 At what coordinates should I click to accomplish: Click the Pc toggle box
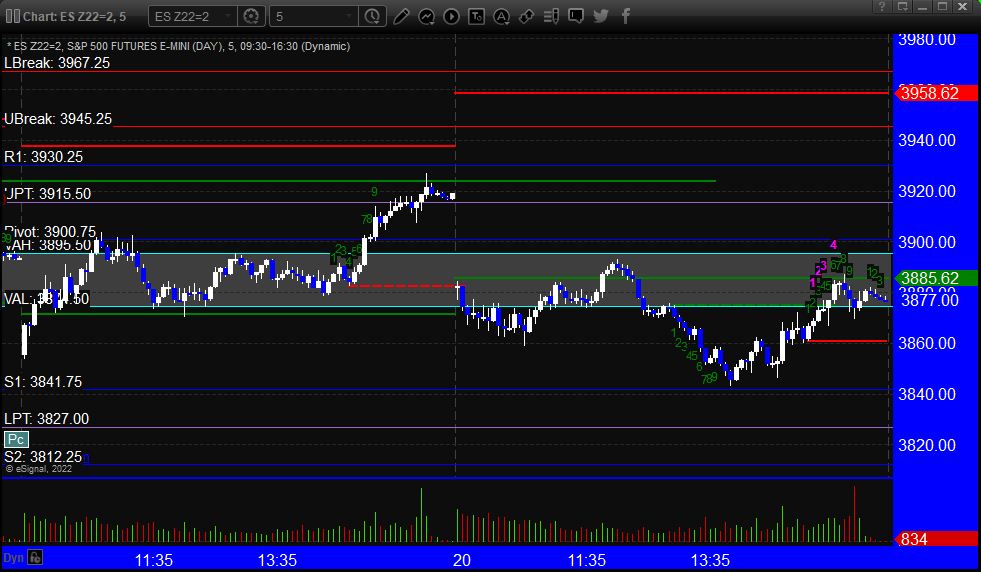[x=16, y=439]
